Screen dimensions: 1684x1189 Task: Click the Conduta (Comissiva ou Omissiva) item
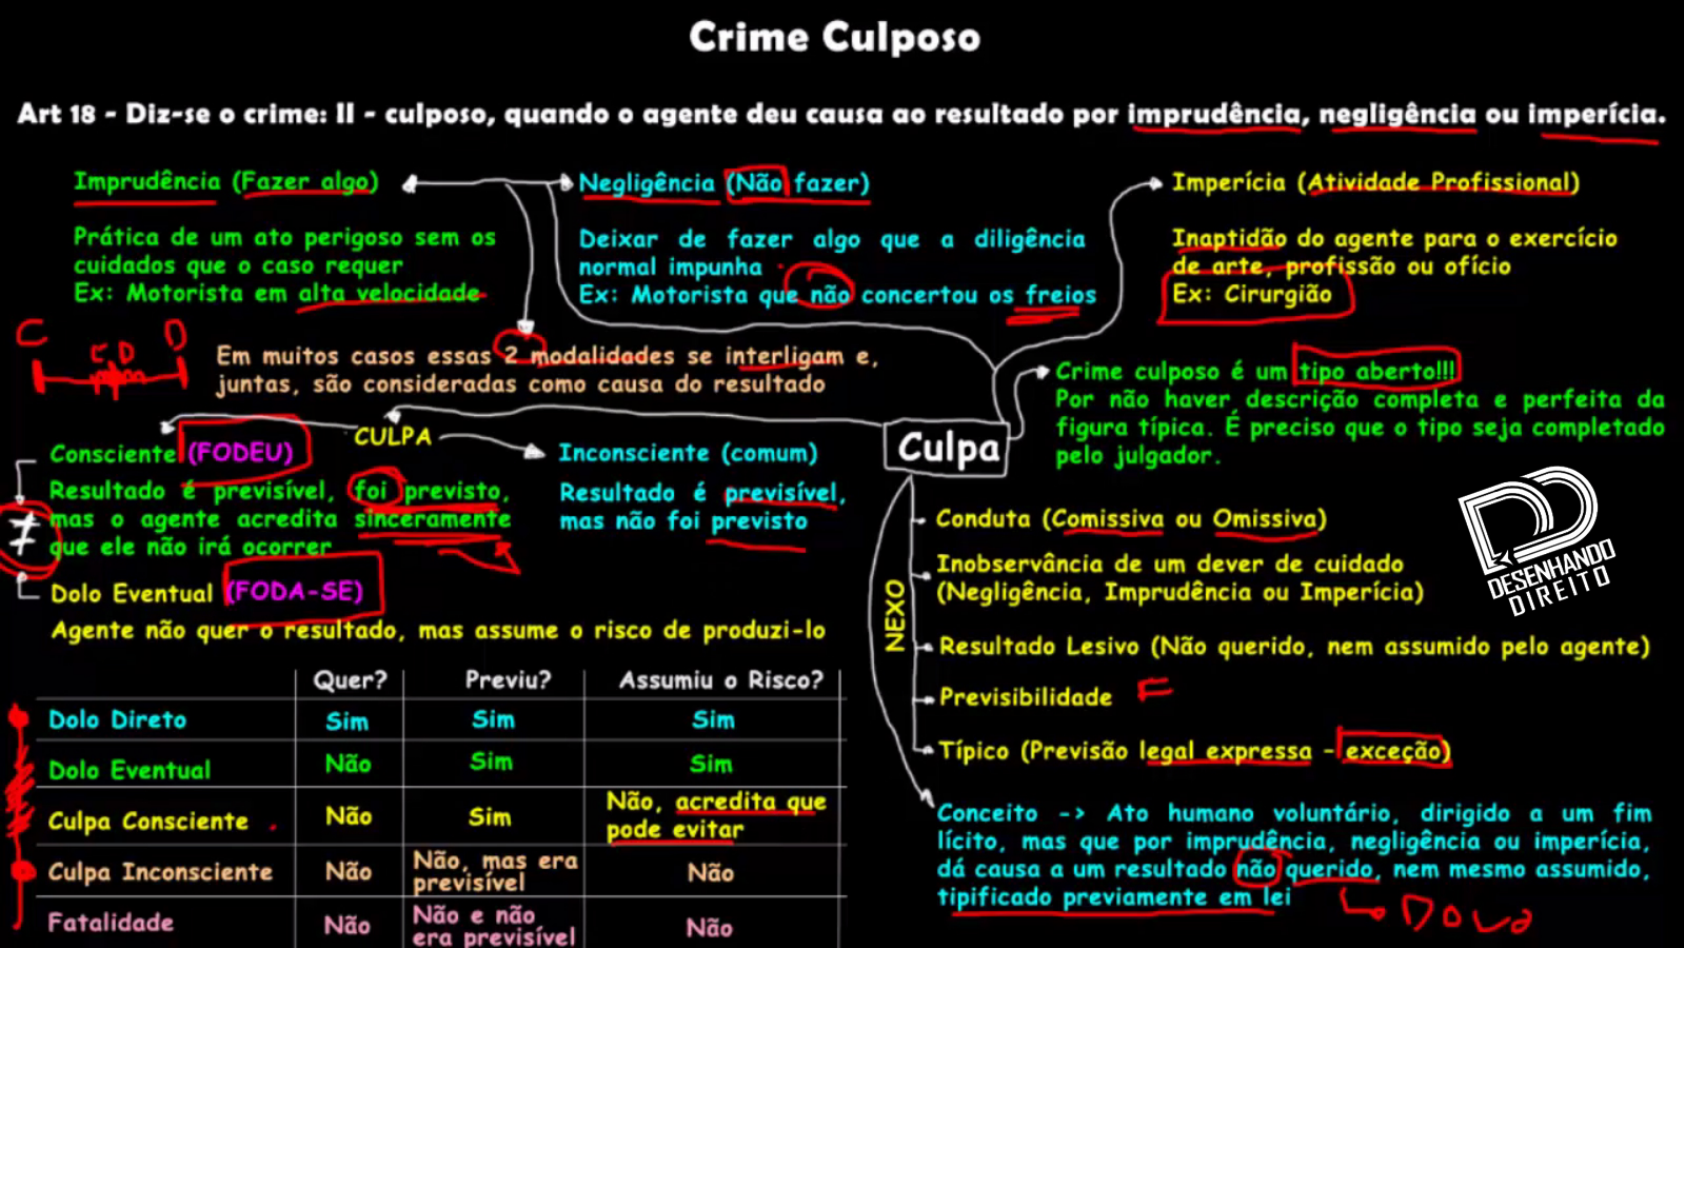click(x=1130, y=519)
